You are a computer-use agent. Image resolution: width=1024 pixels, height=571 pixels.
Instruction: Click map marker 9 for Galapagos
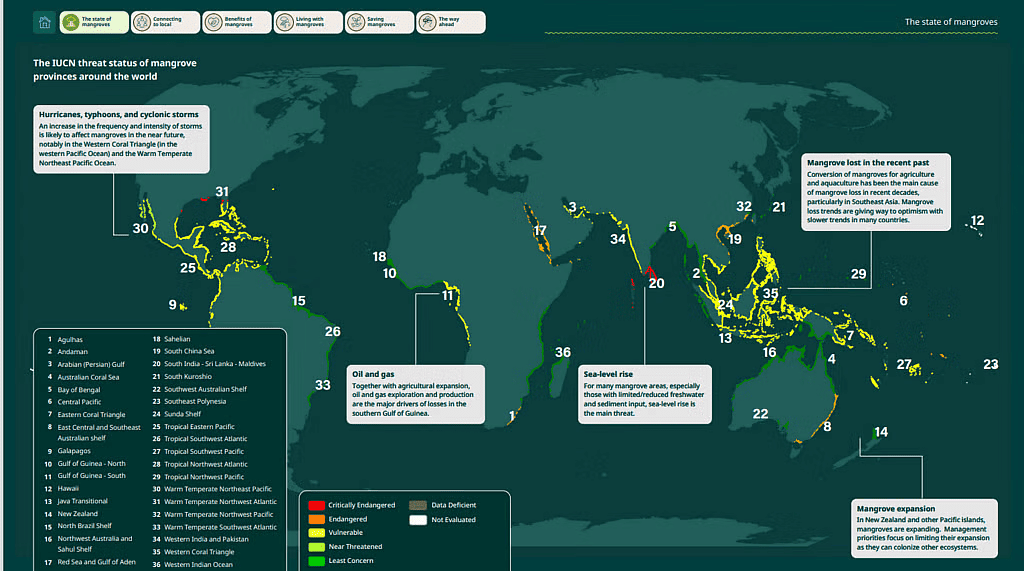(172, 305)
